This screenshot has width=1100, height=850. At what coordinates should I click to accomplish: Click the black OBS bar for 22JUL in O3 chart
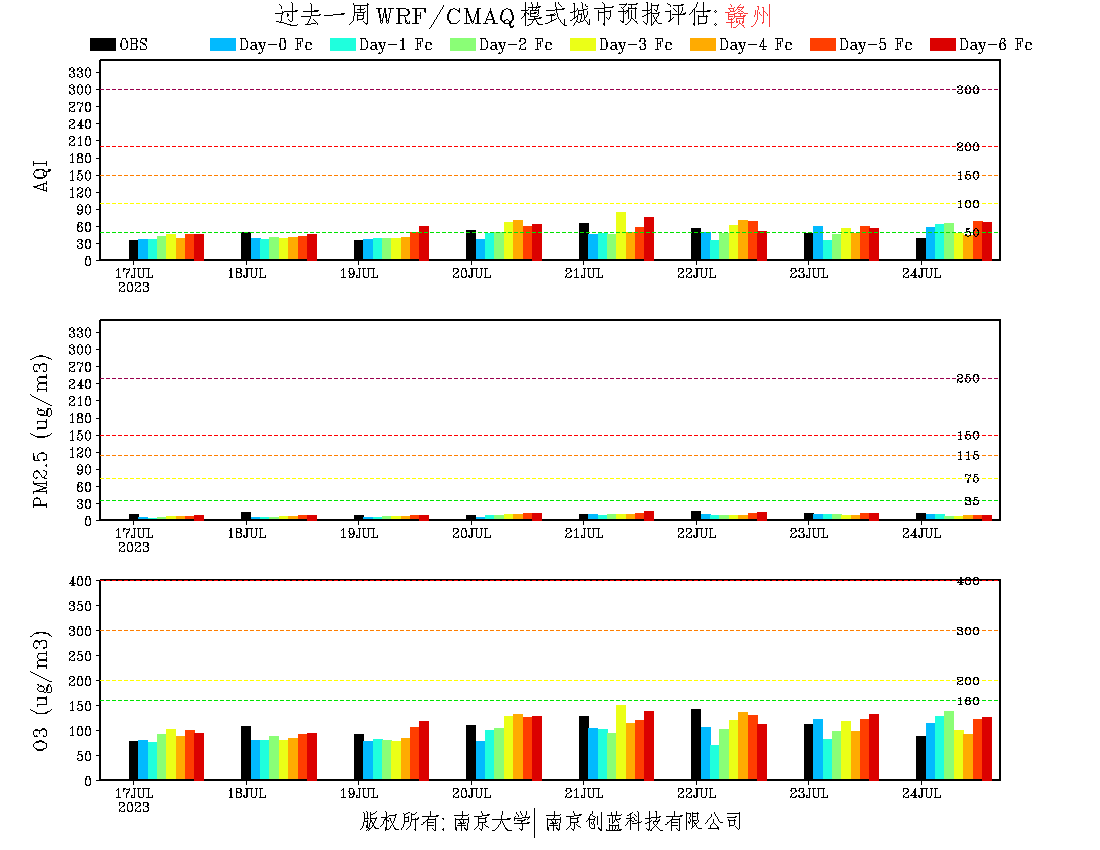696,745
